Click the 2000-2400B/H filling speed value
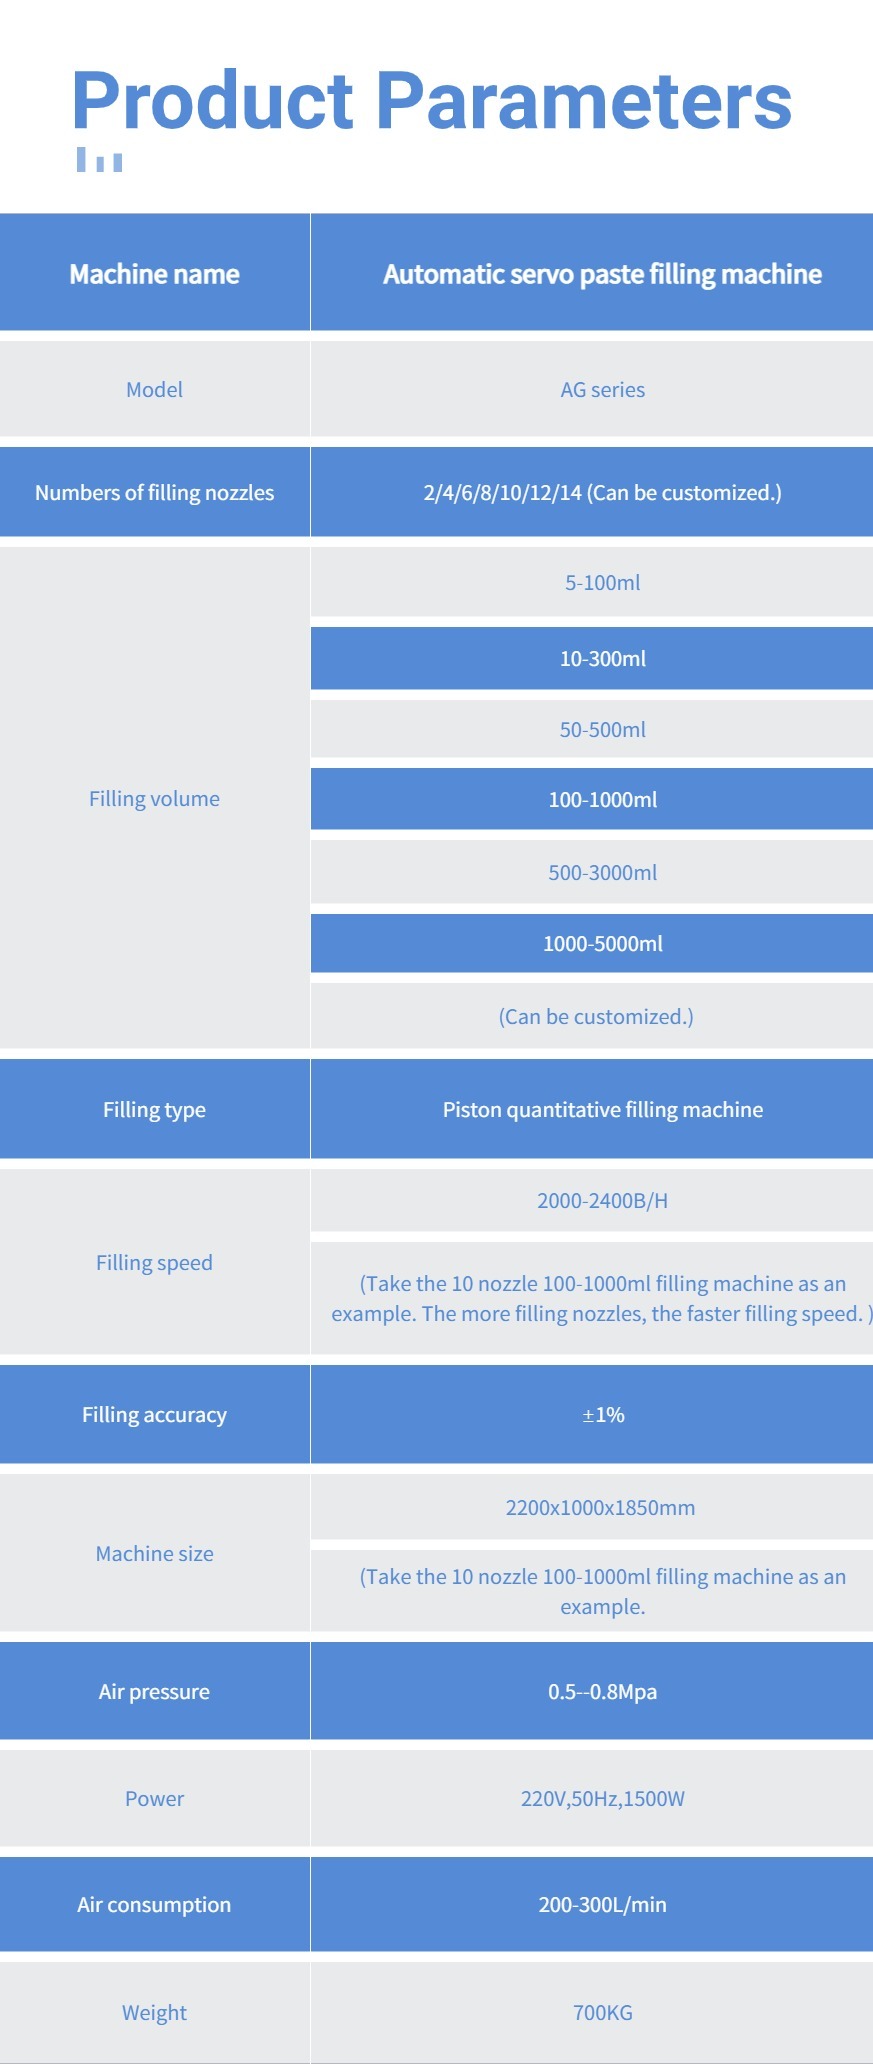 click(602, 1200)
